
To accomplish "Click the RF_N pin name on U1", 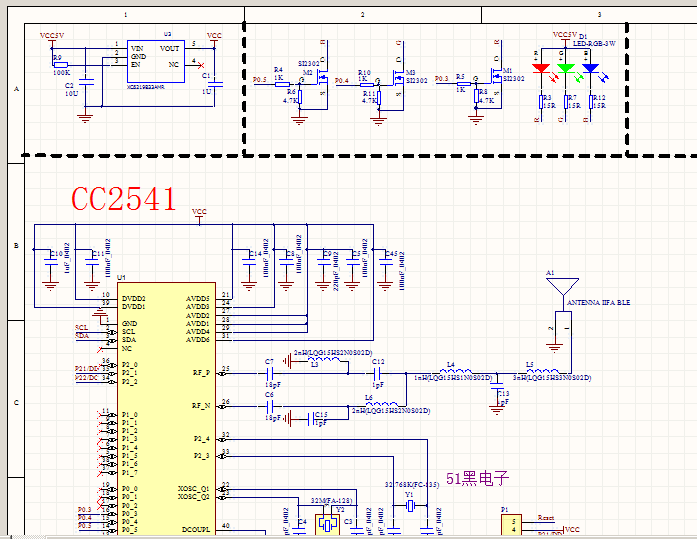I will point(201,406).
